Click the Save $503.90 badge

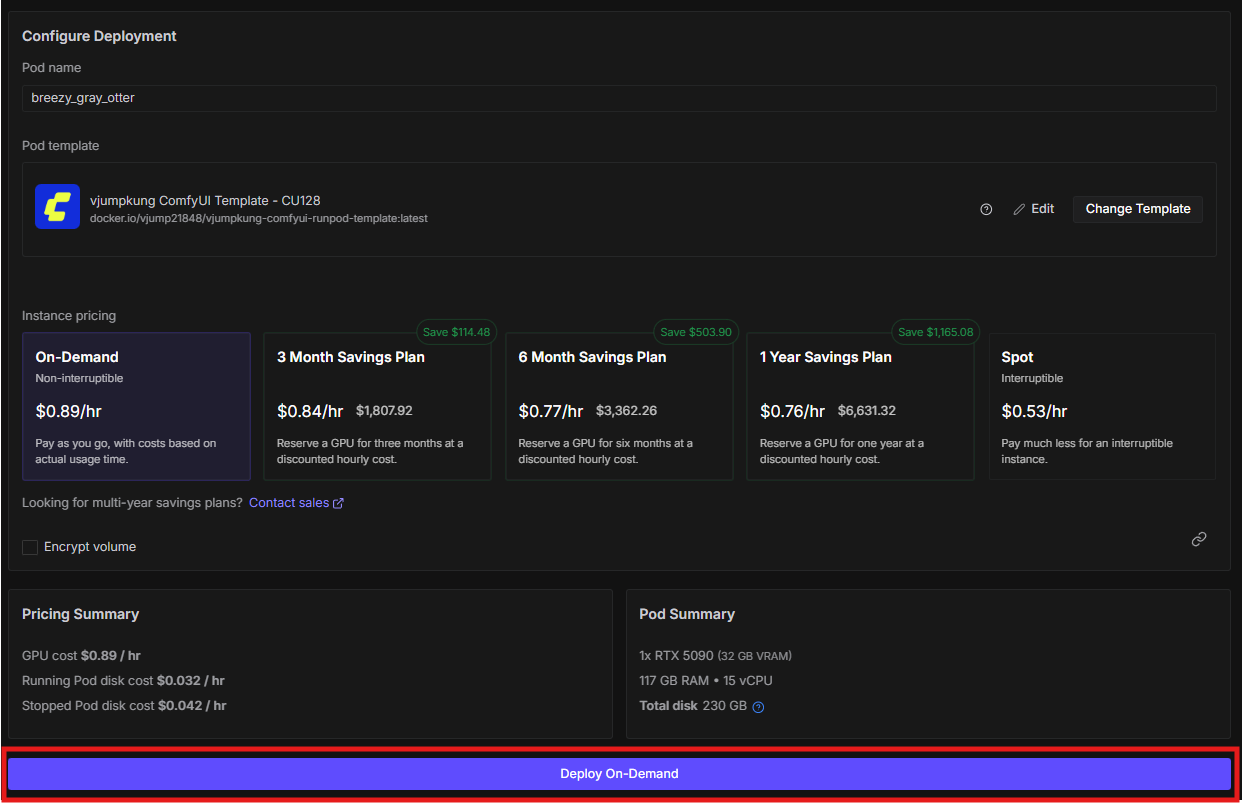click(x=696, y=332)
